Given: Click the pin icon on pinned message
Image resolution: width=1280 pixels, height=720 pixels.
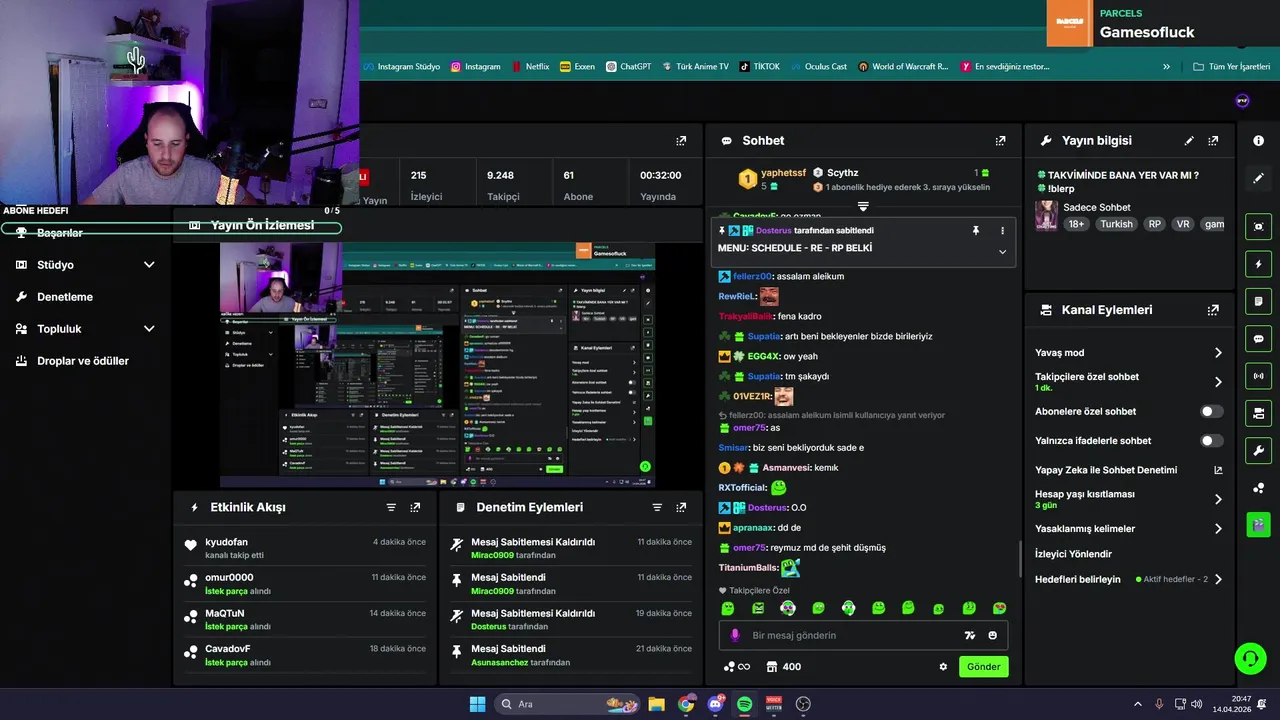Looking at the screenshot, I should (976, 230).
